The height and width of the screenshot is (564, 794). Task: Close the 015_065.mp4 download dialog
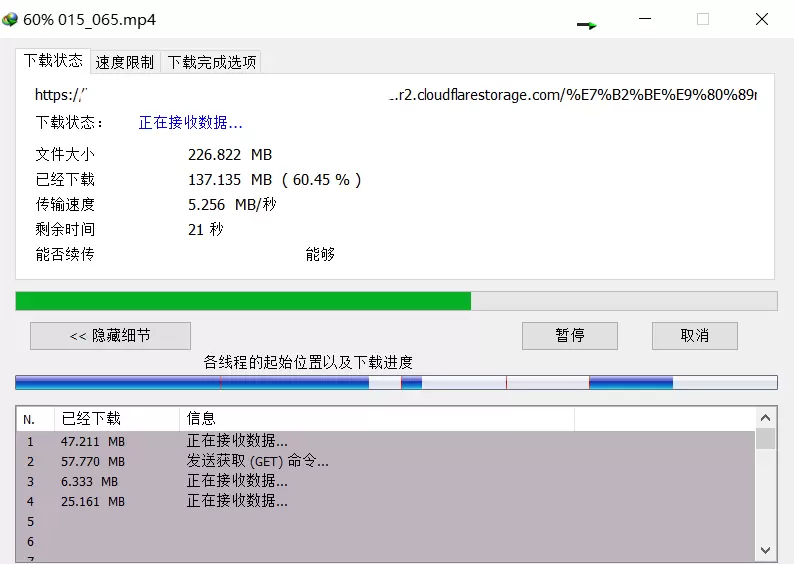[x=762, y=19]
